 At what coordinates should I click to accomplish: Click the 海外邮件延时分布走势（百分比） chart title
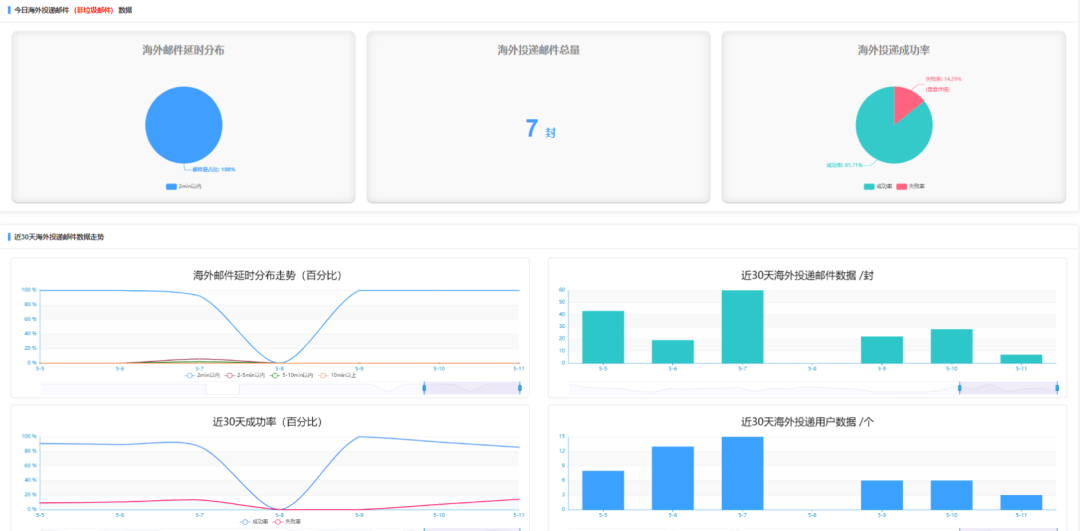[268, 275]
